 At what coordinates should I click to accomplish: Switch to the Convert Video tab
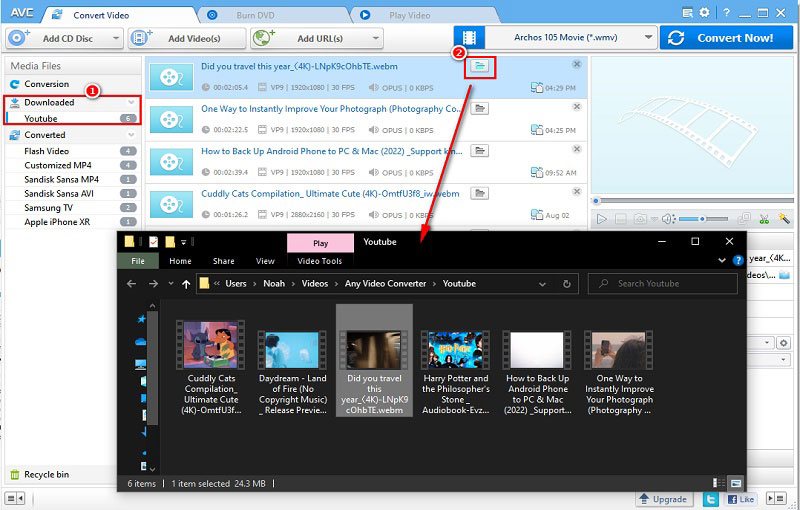click(101, 15)
